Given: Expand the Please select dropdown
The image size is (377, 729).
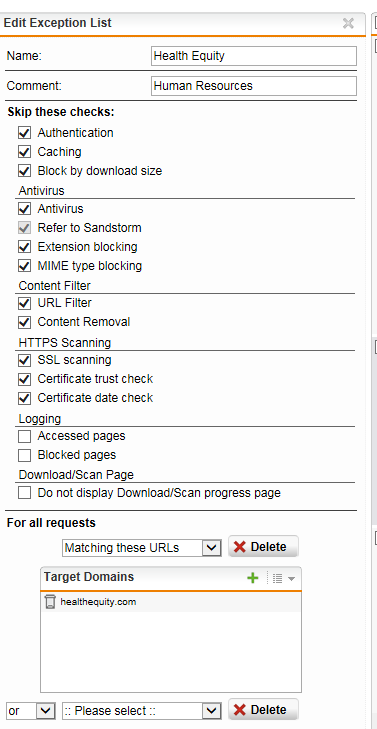Looking at the screenshot, I should [x=141, y=710].
